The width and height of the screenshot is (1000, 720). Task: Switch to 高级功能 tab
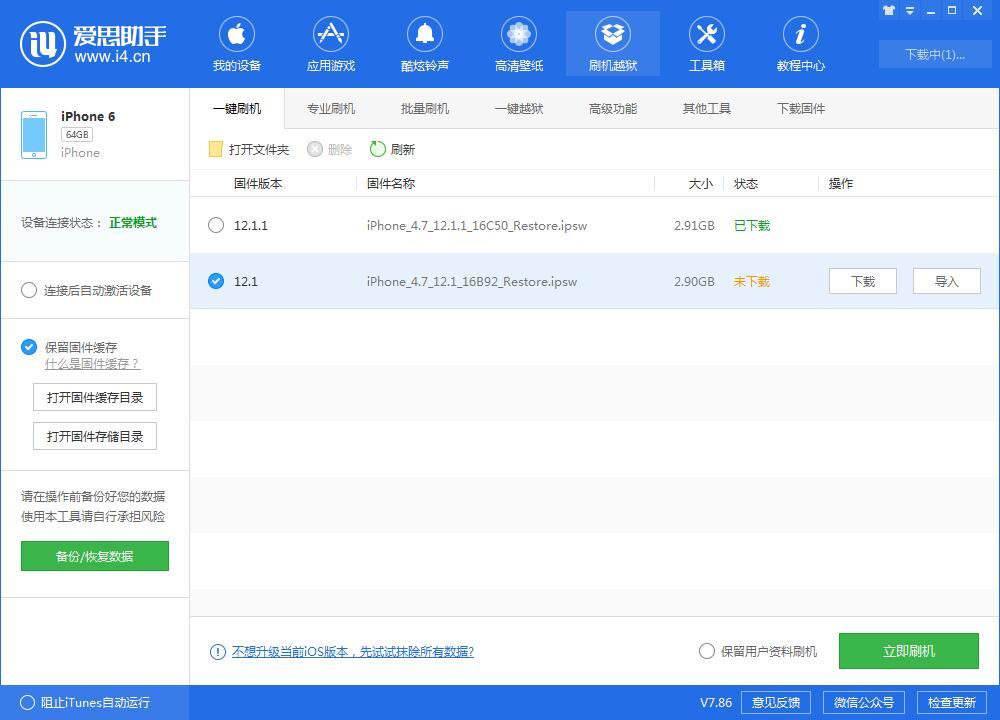click(613, 108)
